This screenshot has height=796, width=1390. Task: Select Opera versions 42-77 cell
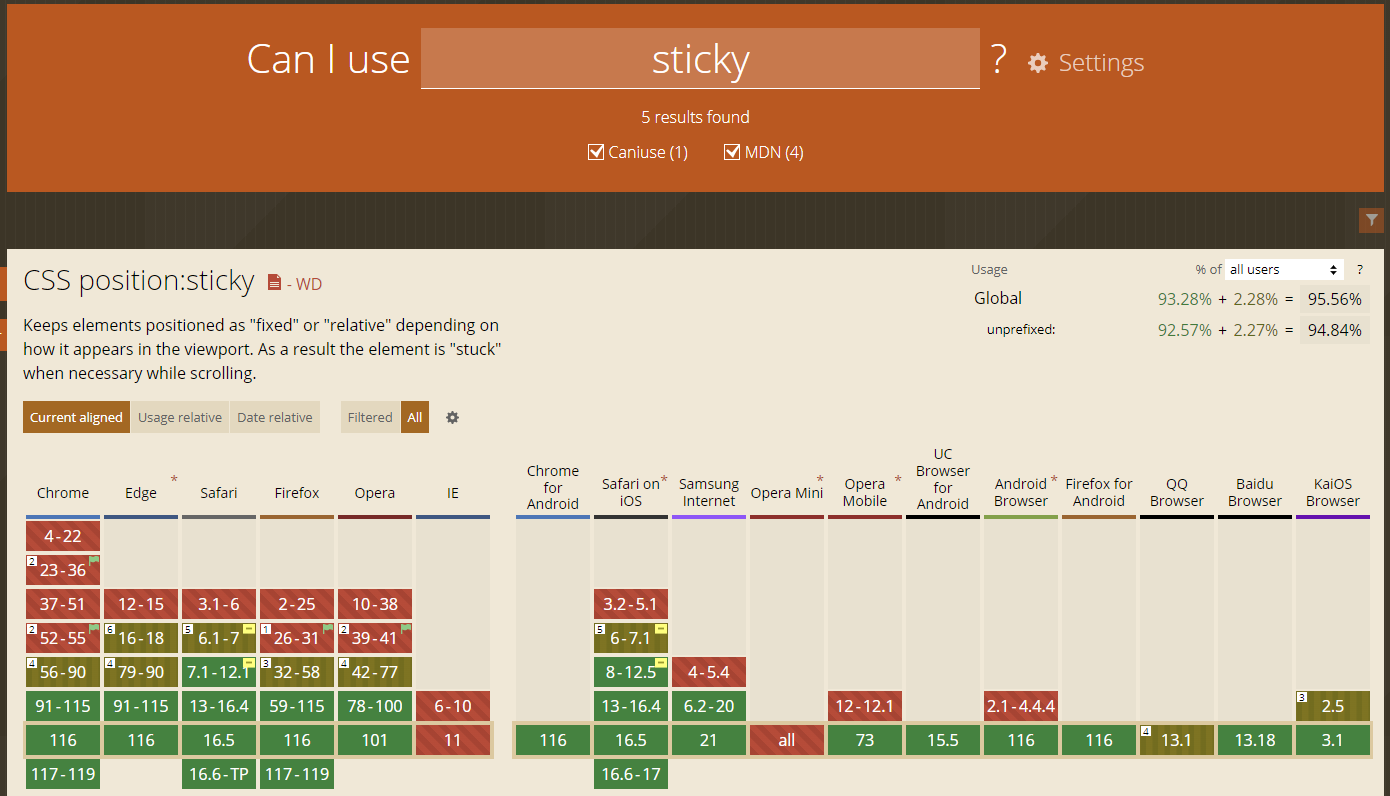pos(375,672)
